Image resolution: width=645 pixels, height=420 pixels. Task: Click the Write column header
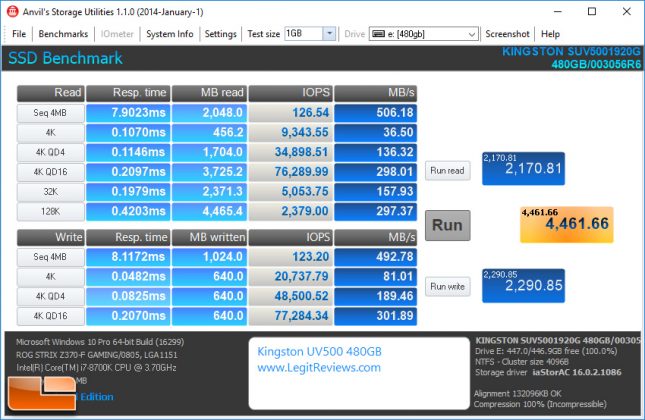[51, 237]
